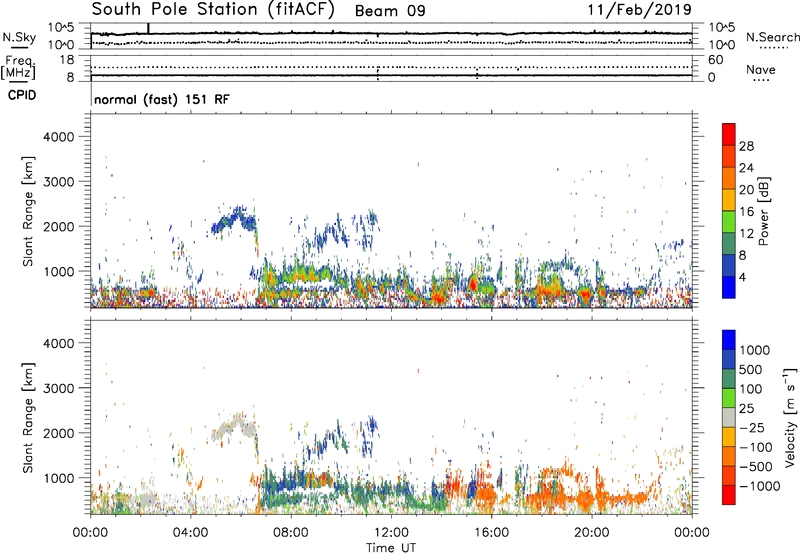Click the date "11/Feb/2019"
This screenshot has width=800, height=554.
[x=640, y=10]
